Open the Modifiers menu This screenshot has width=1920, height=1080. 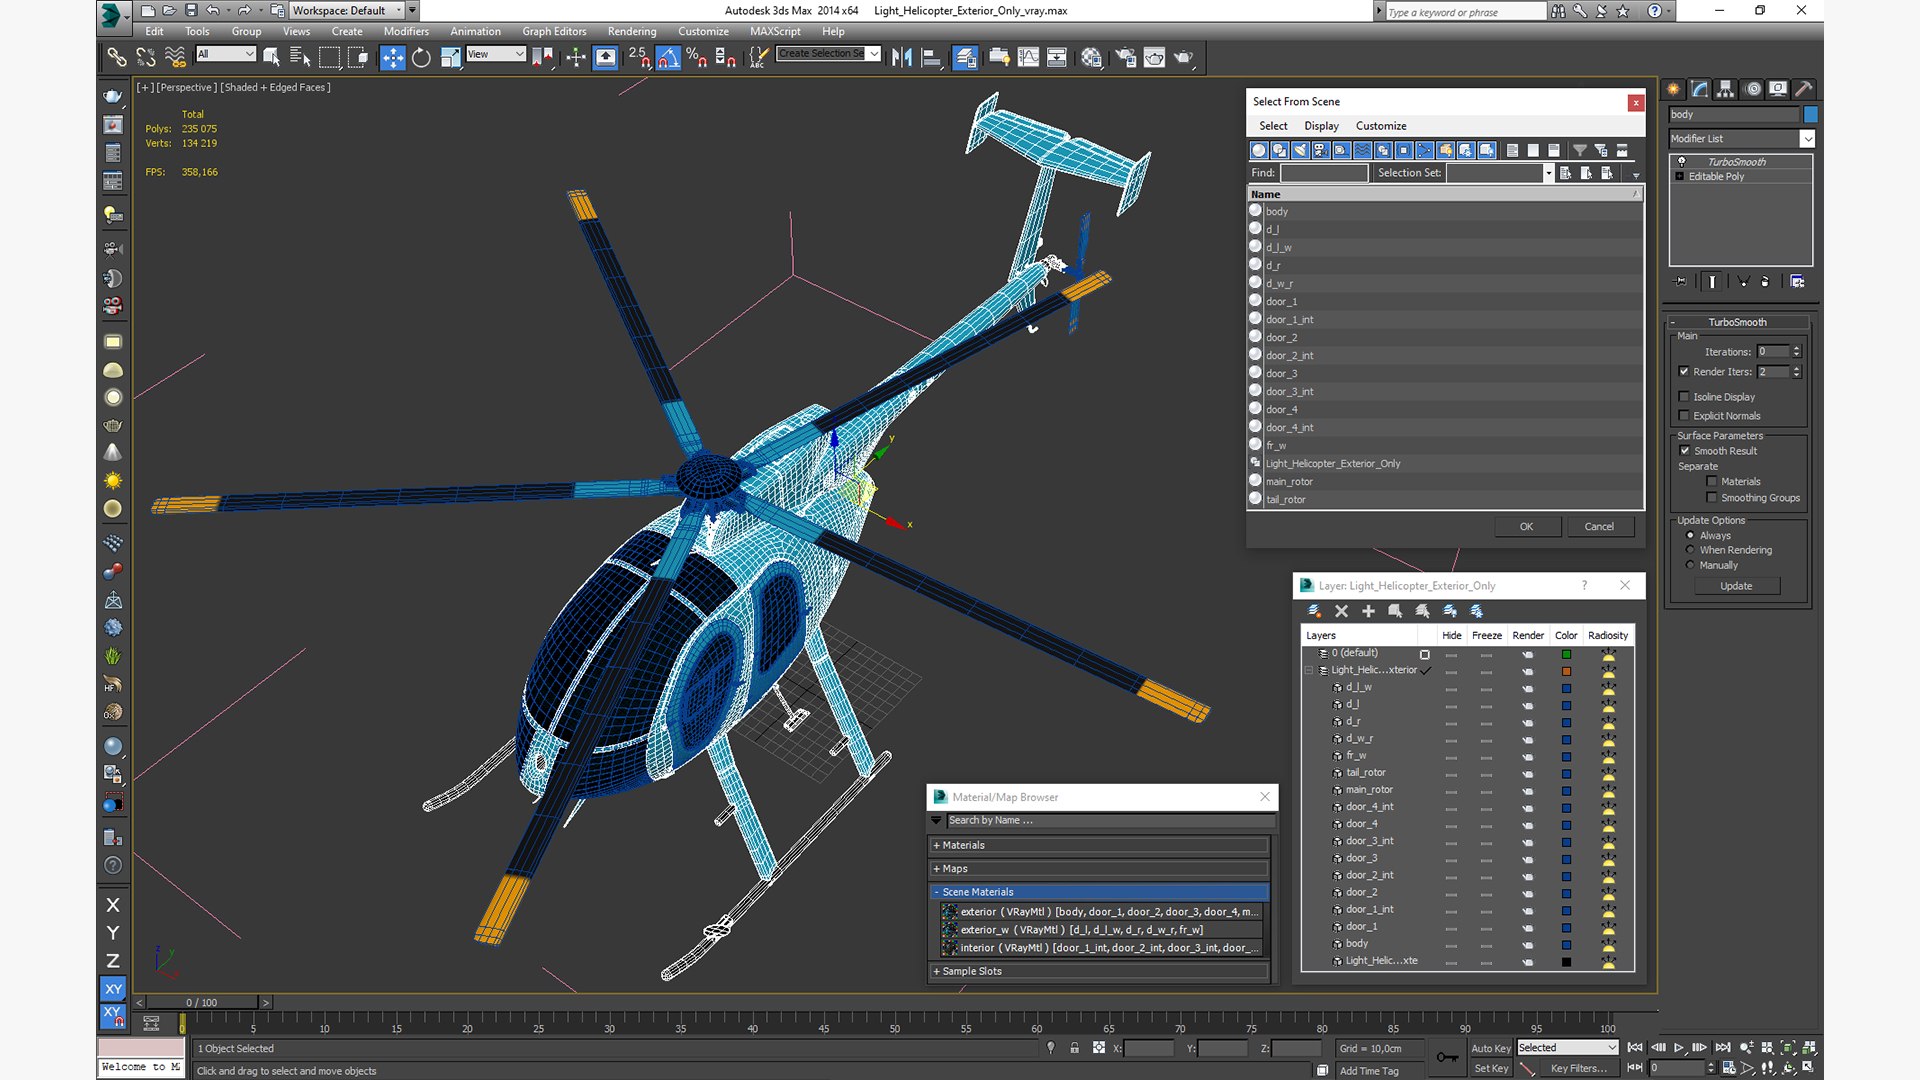coord(406,31)
